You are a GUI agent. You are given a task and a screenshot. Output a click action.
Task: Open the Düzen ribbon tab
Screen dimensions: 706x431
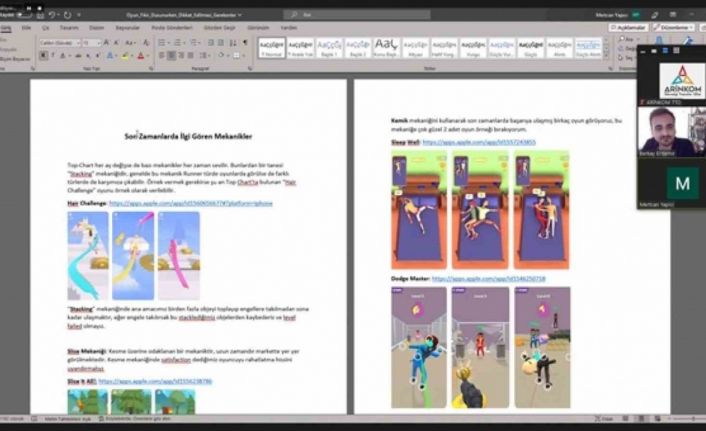tap(96, 28)
